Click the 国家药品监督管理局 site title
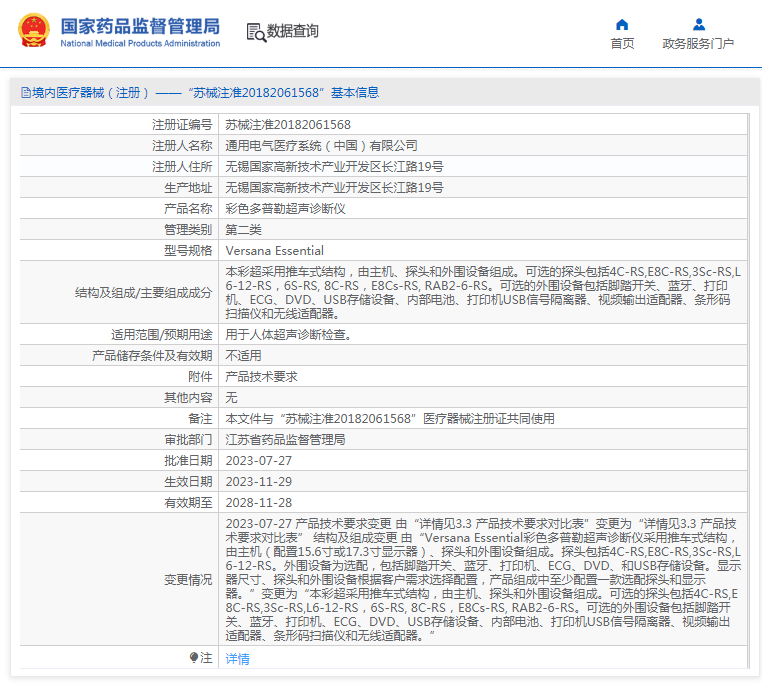762x685 pixels. pos(140,26)
